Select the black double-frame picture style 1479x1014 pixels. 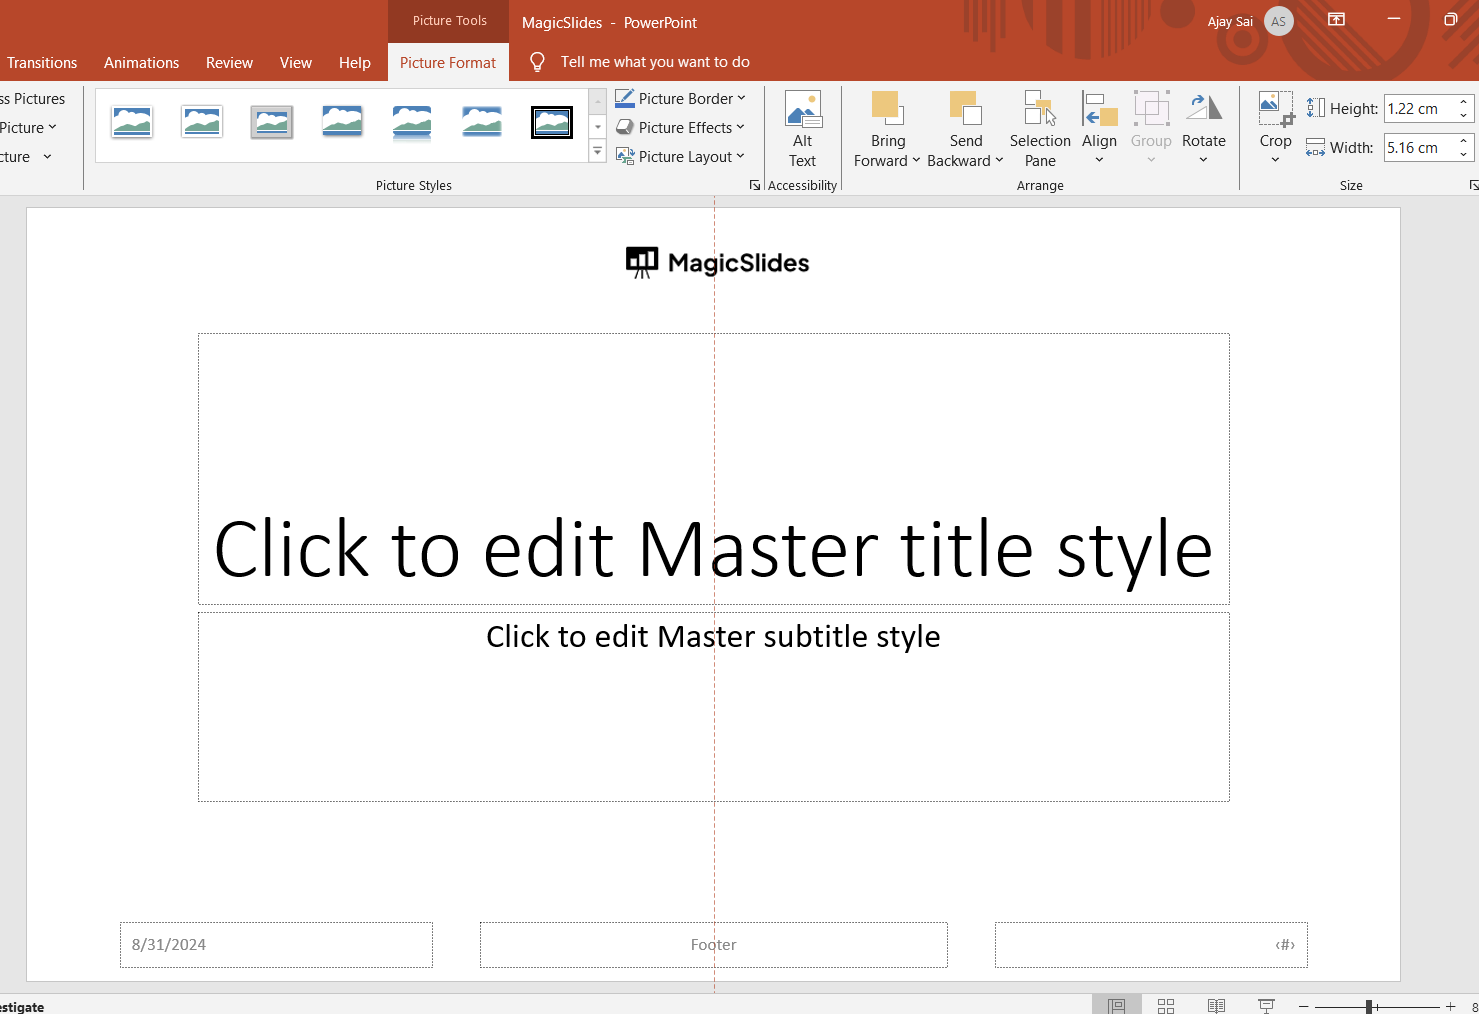pyautogui.click(x=551, y=122)
